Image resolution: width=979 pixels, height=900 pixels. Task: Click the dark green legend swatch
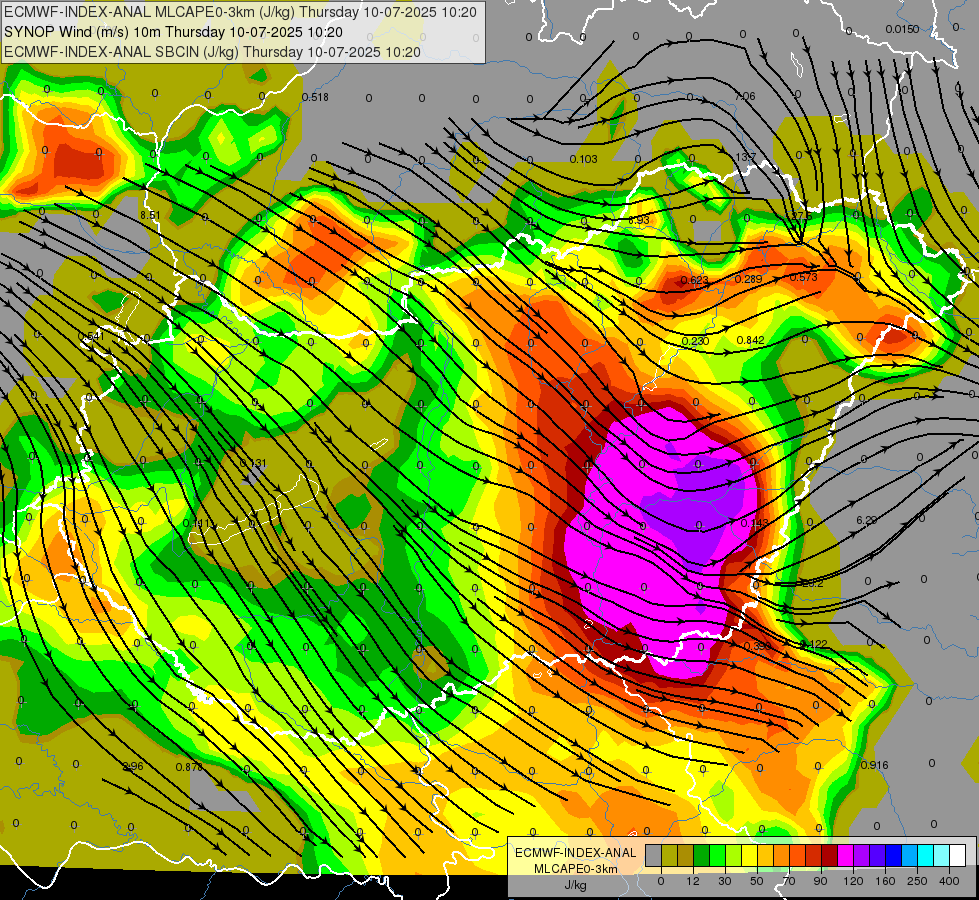point(702,856)
